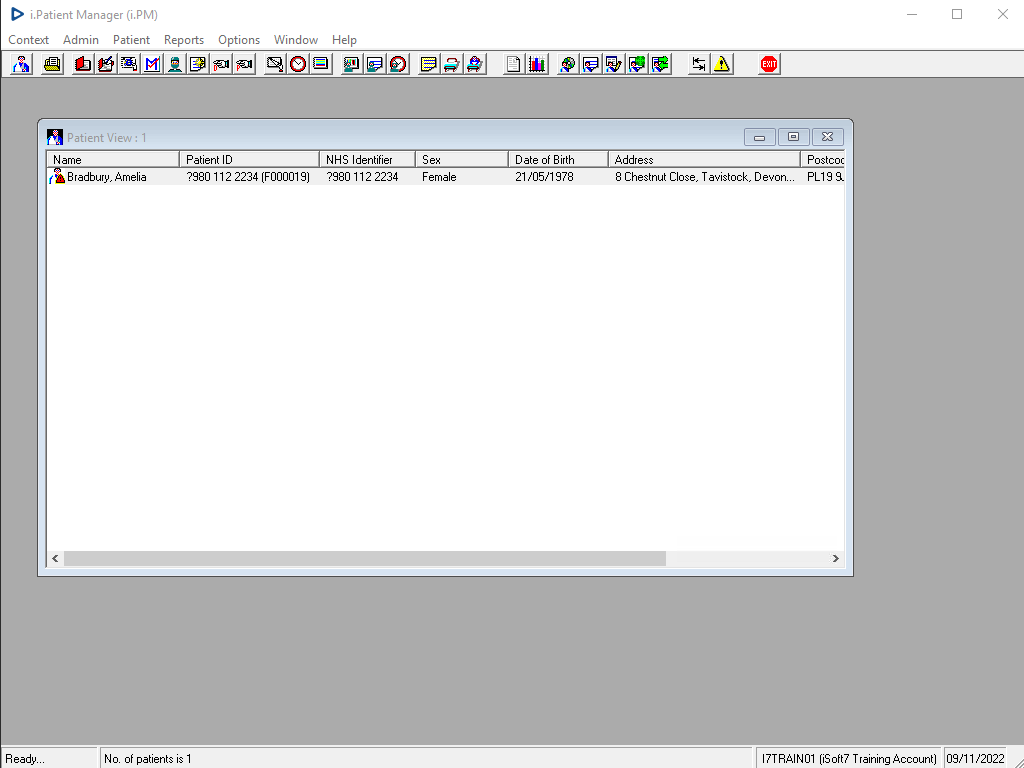The image size is (1024, 768).
Task: Click the opposing left-right arrows icon
Action: coord(699,64)
